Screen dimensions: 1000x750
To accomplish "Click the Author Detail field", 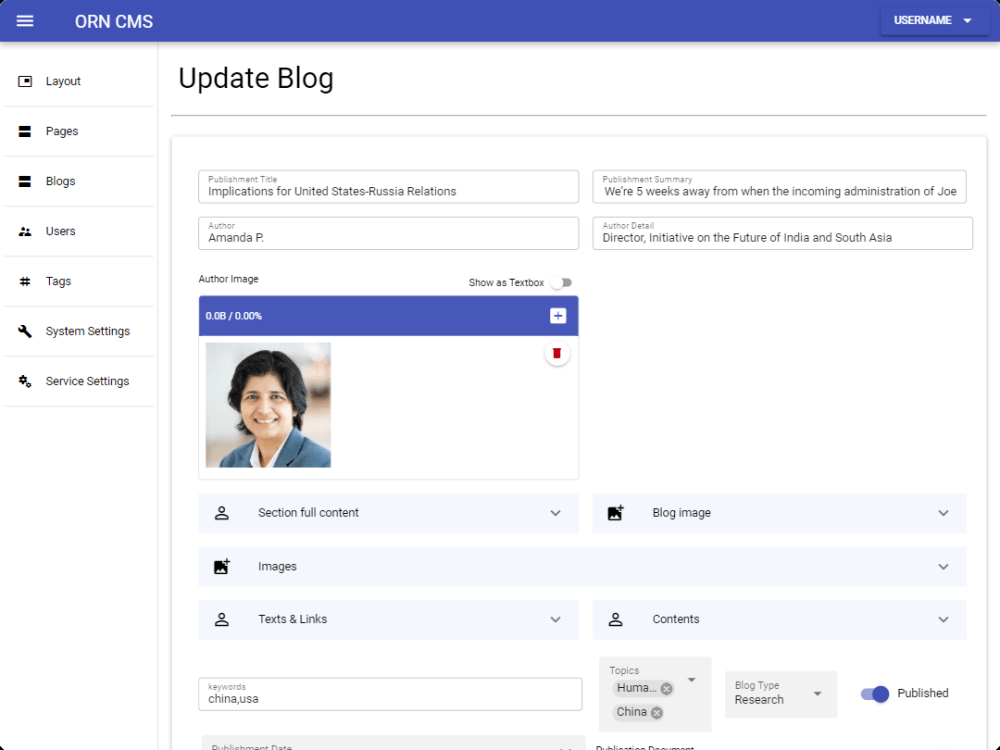I will point(783,233).
